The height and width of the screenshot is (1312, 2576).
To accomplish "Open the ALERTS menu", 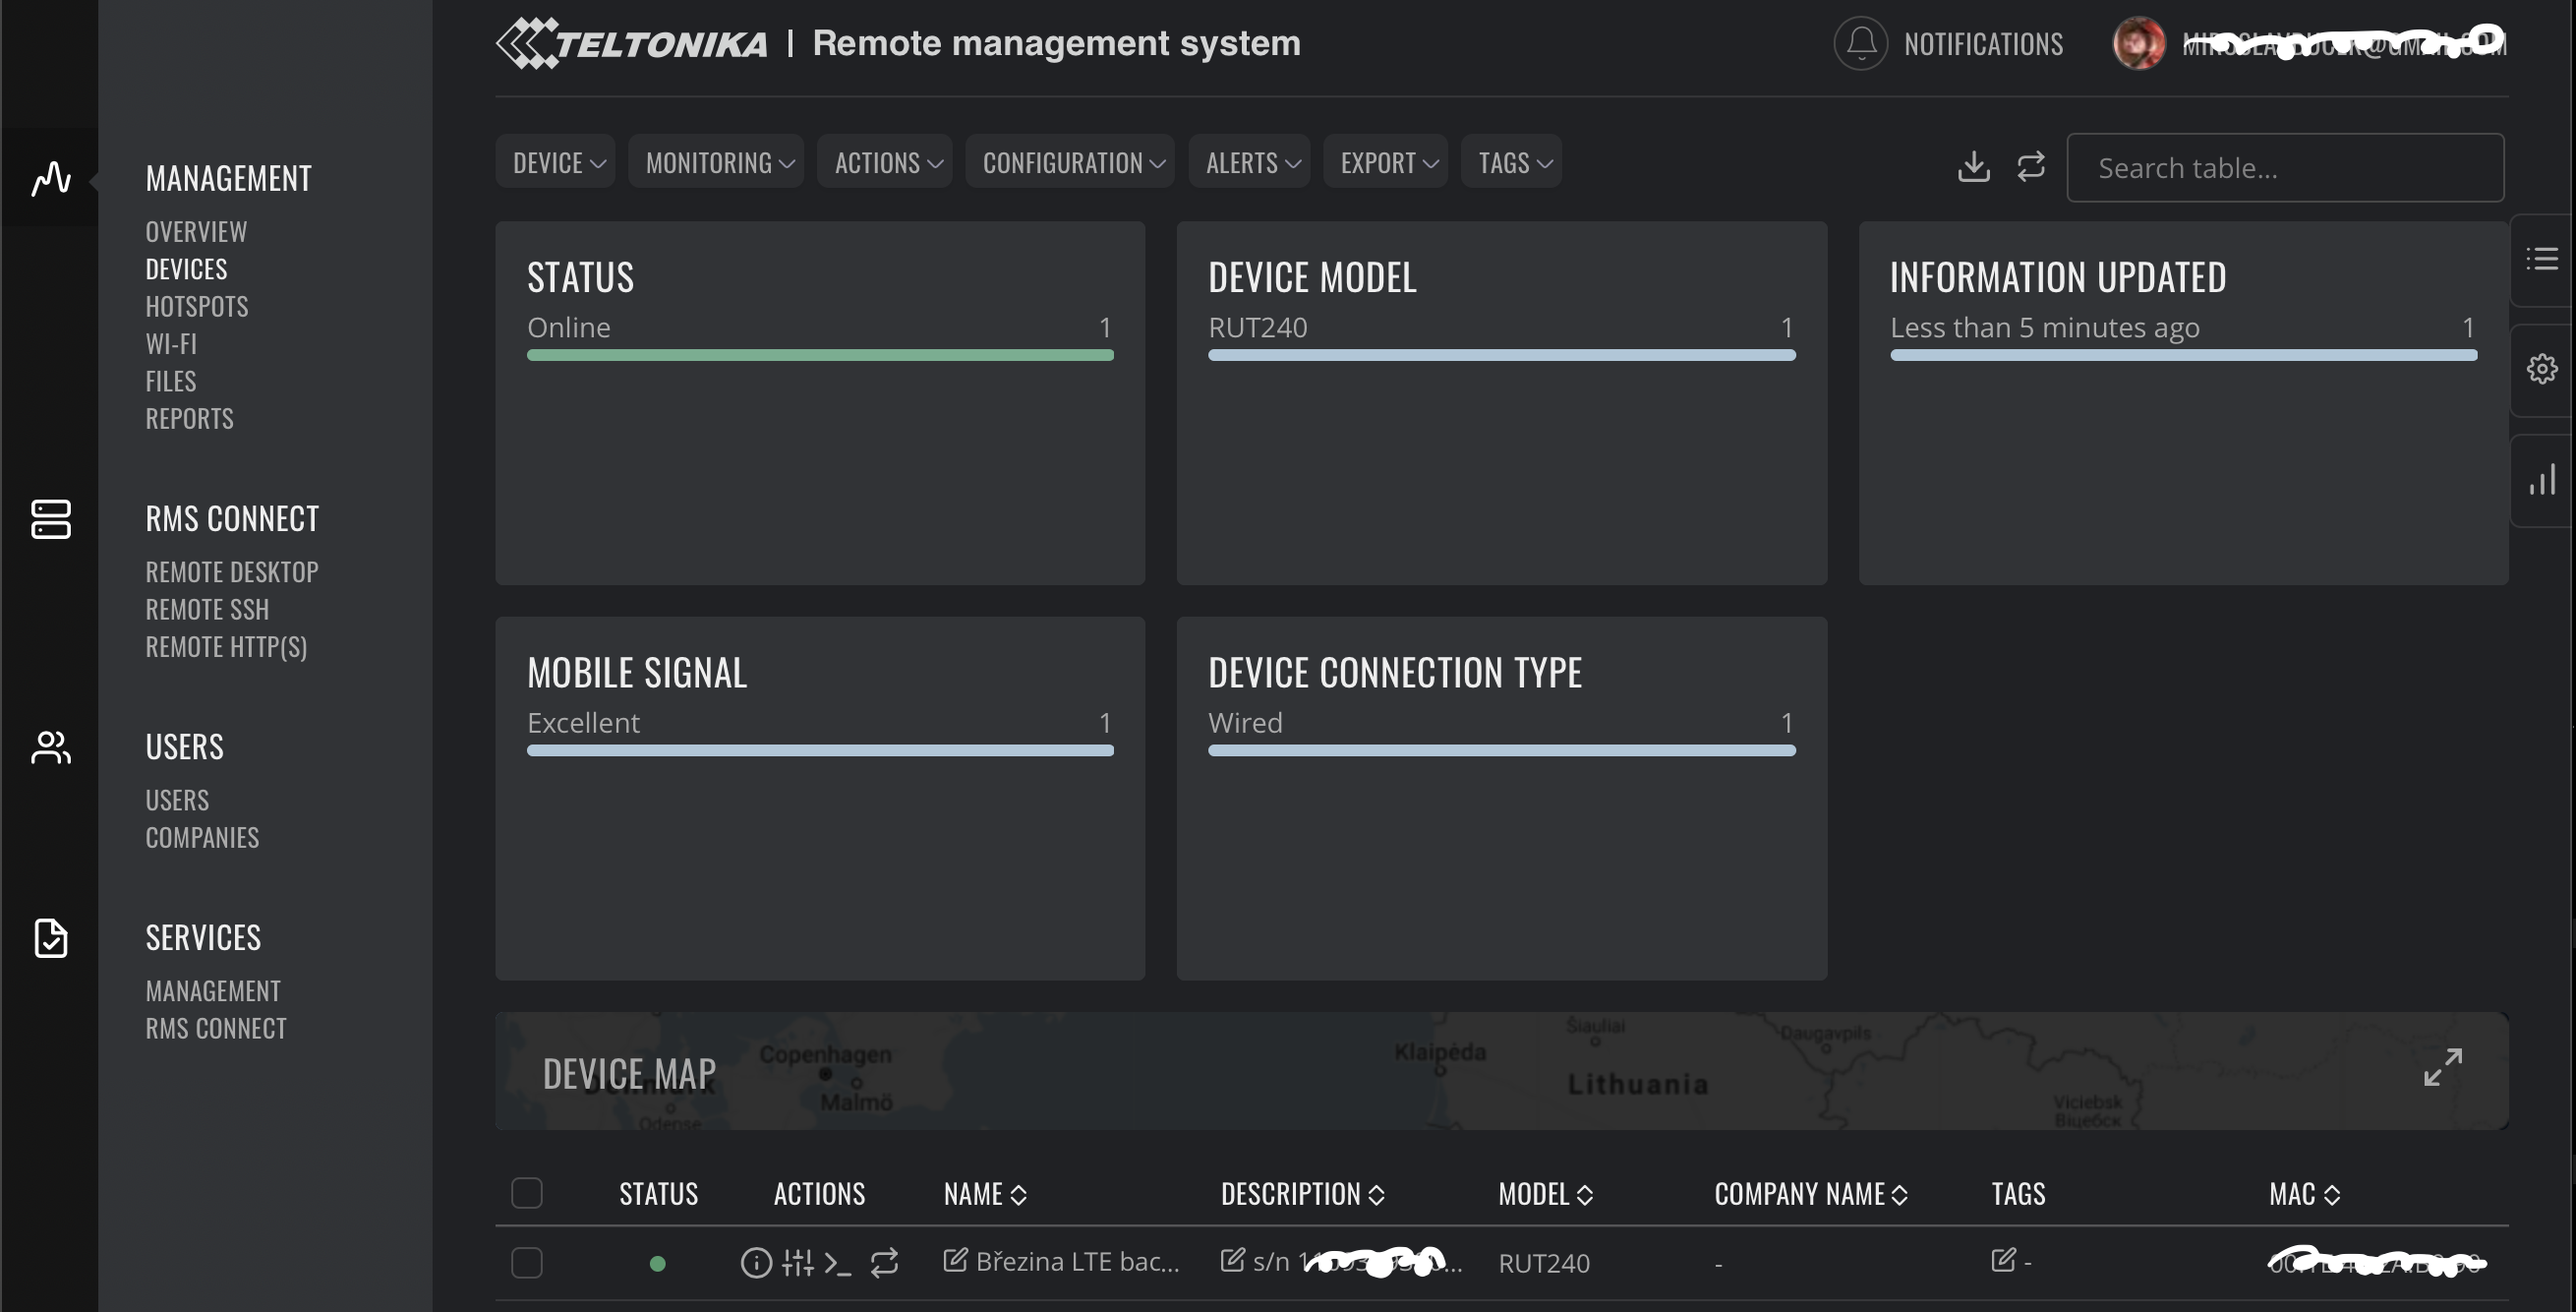I will point(1252,162).
